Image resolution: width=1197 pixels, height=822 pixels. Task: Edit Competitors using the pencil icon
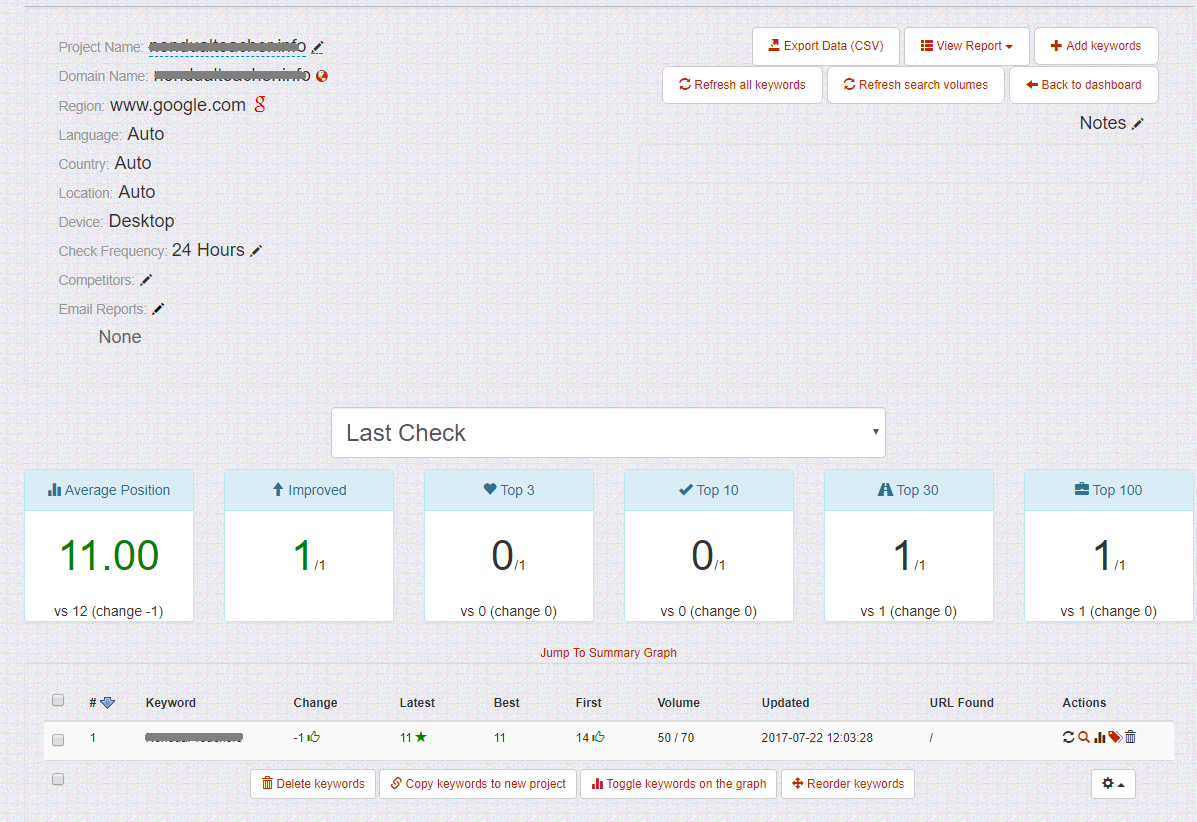click(x=146, y=280)
